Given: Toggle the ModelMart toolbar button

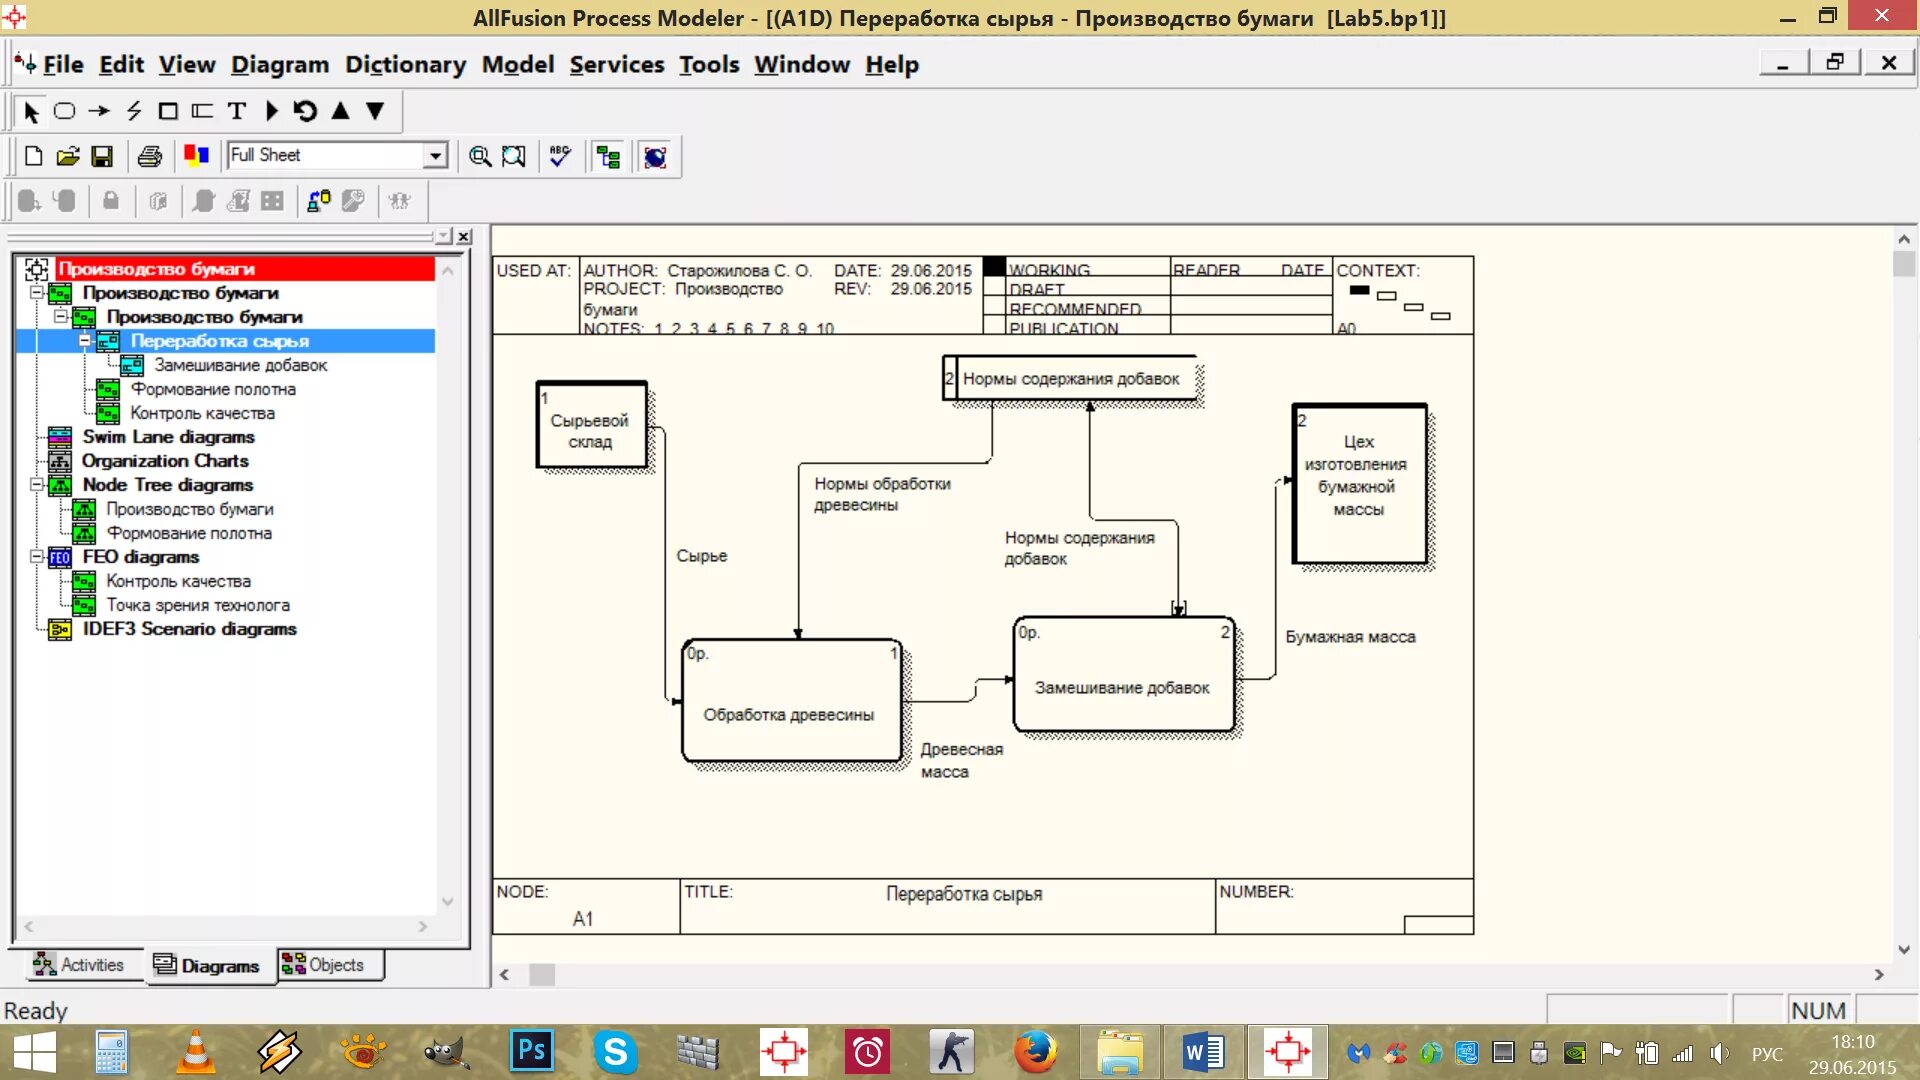Looking at the screenshot, I should 655,156.
